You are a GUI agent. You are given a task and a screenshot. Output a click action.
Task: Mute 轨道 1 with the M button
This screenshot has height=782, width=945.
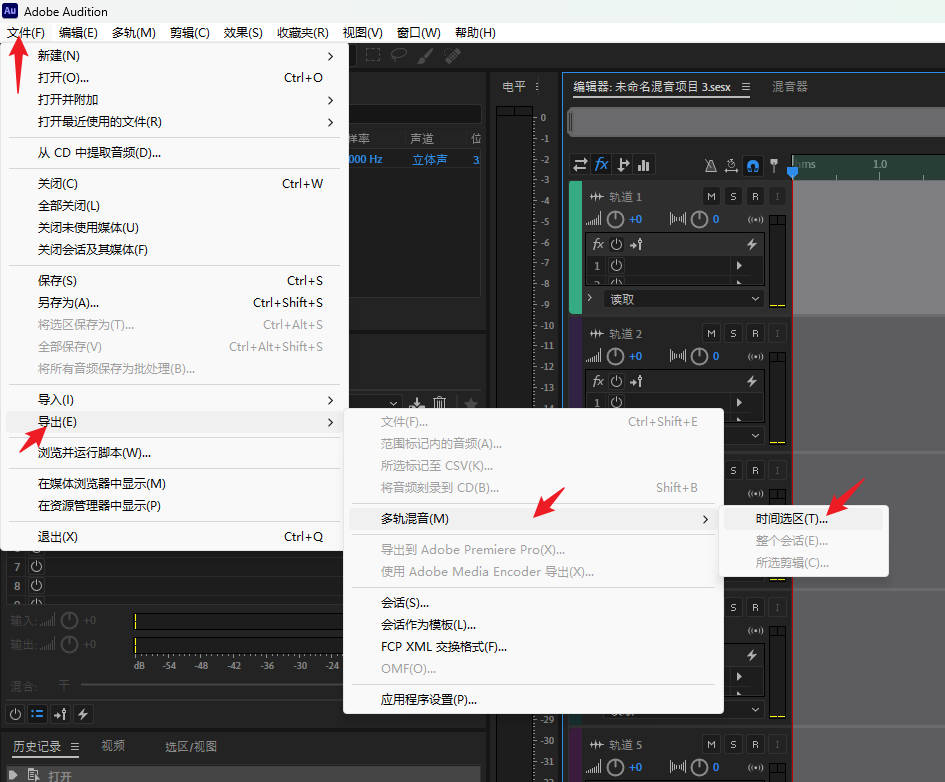(711, 196)
